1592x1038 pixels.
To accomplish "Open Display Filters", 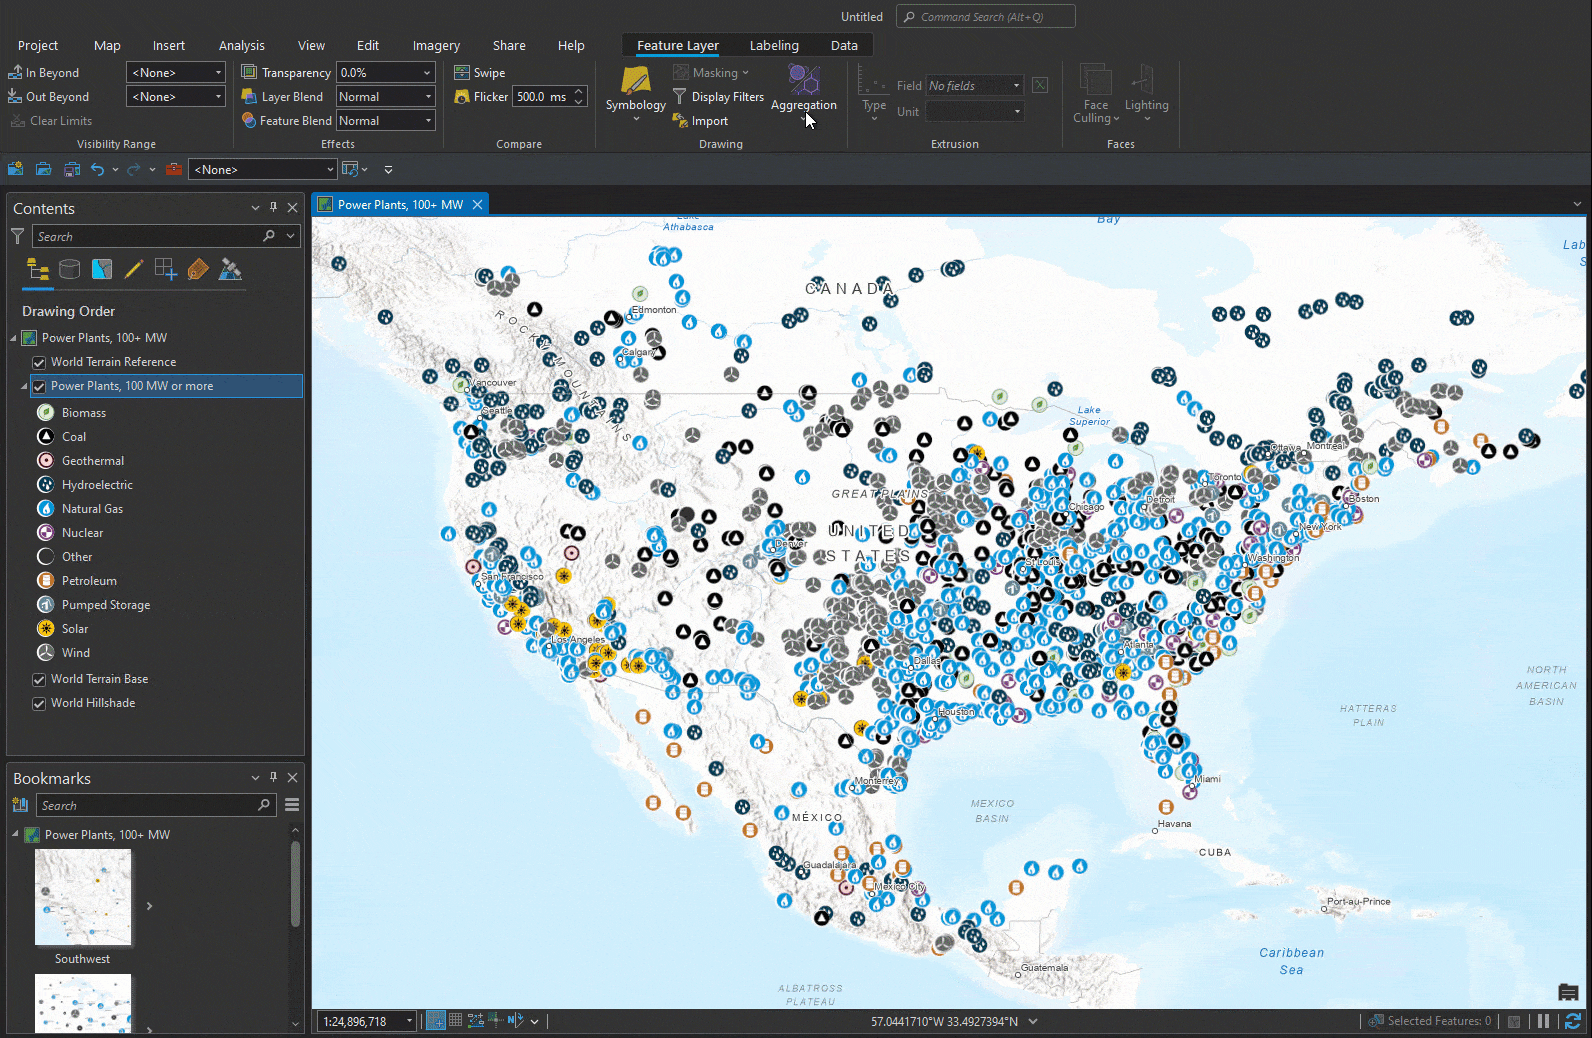I will coord(718,97).
